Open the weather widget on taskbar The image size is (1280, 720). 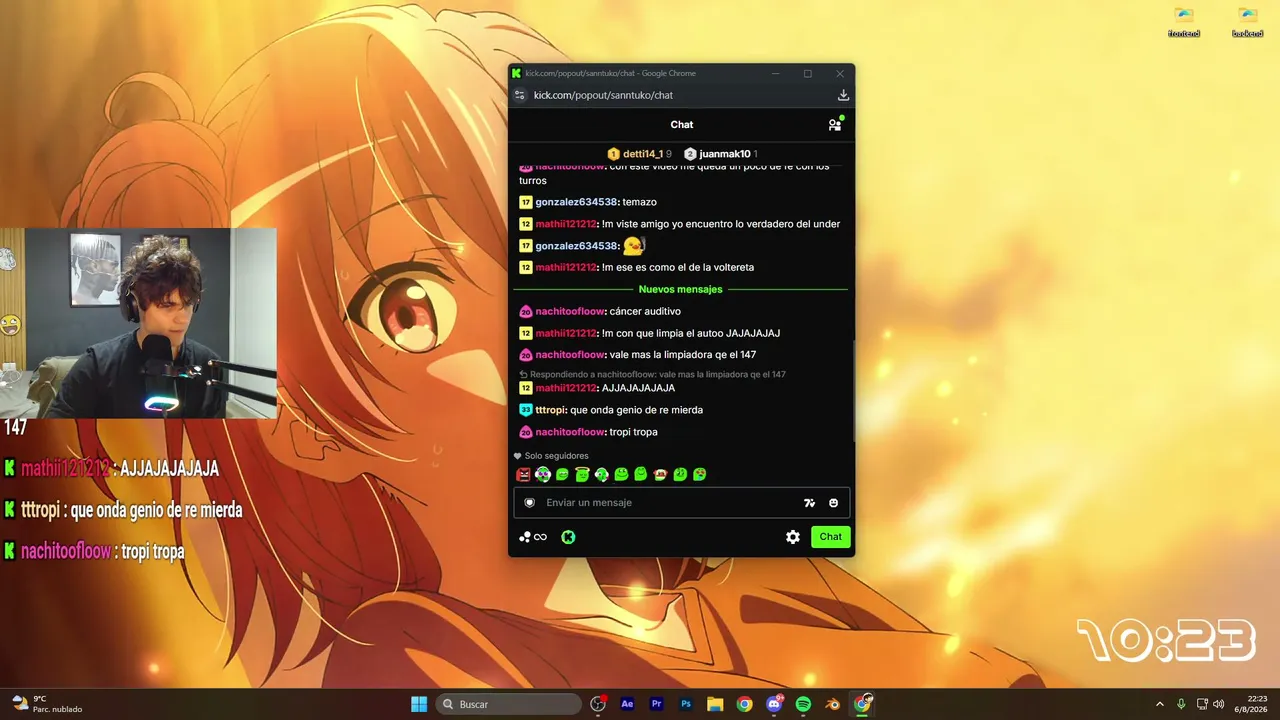click(x=46, y=704)
